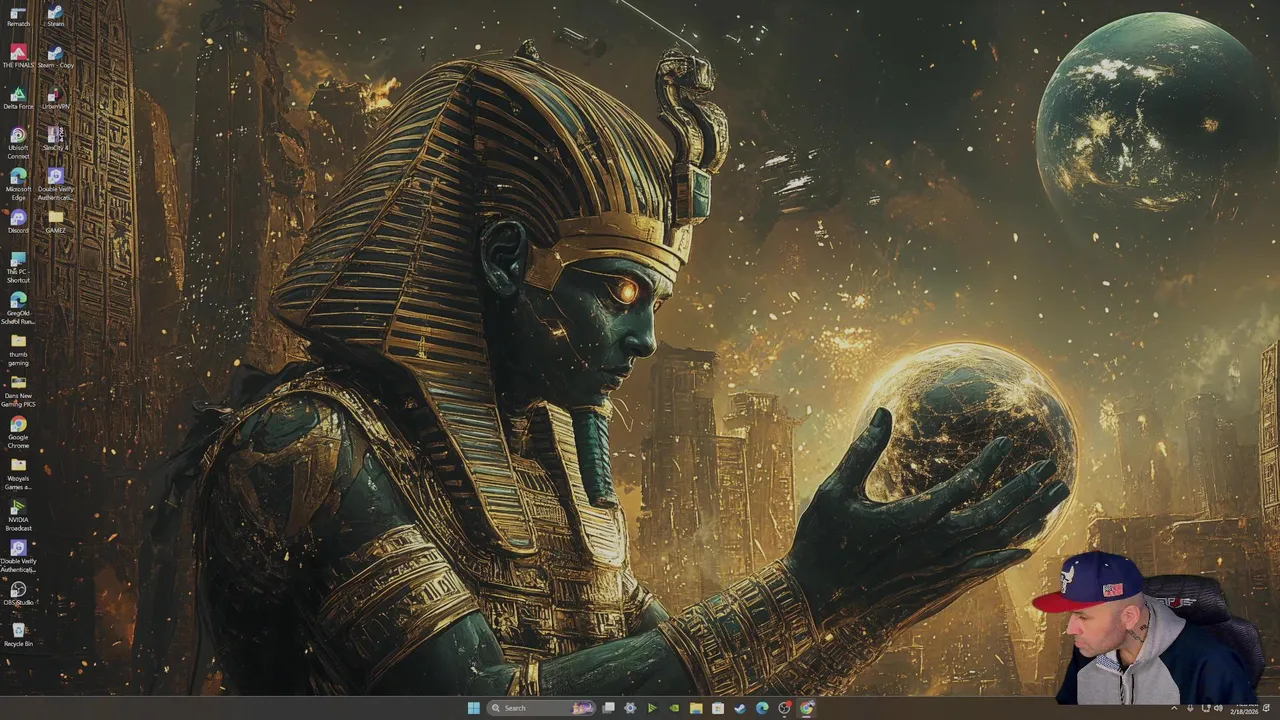The width and height of the screenshot is (1280, 720).
Task: Open OBS Studio from the taskbar
Action: pos(785,708)
